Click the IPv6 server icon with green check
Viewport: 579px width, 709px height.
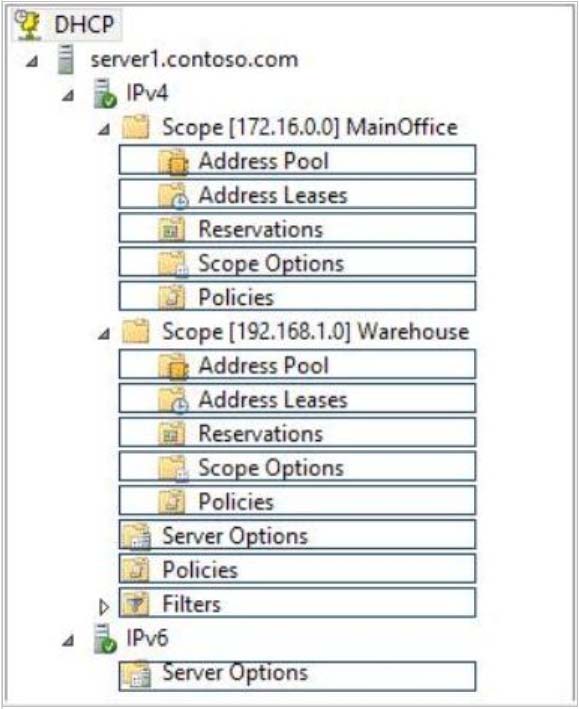coord(105,638)
